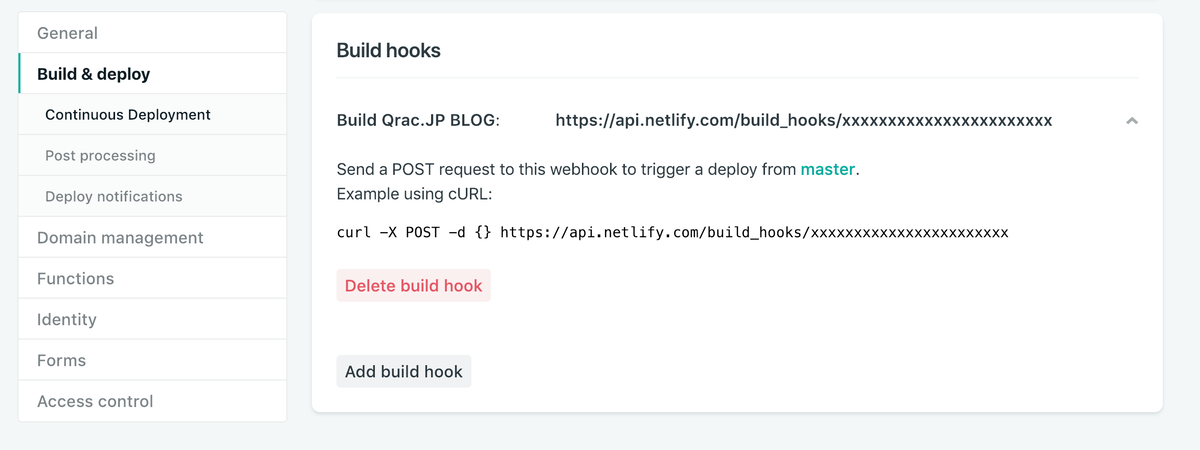Click the 'Send a POST request' description
The height and width of the screenshot is (450, 1200).
(566, 169)
